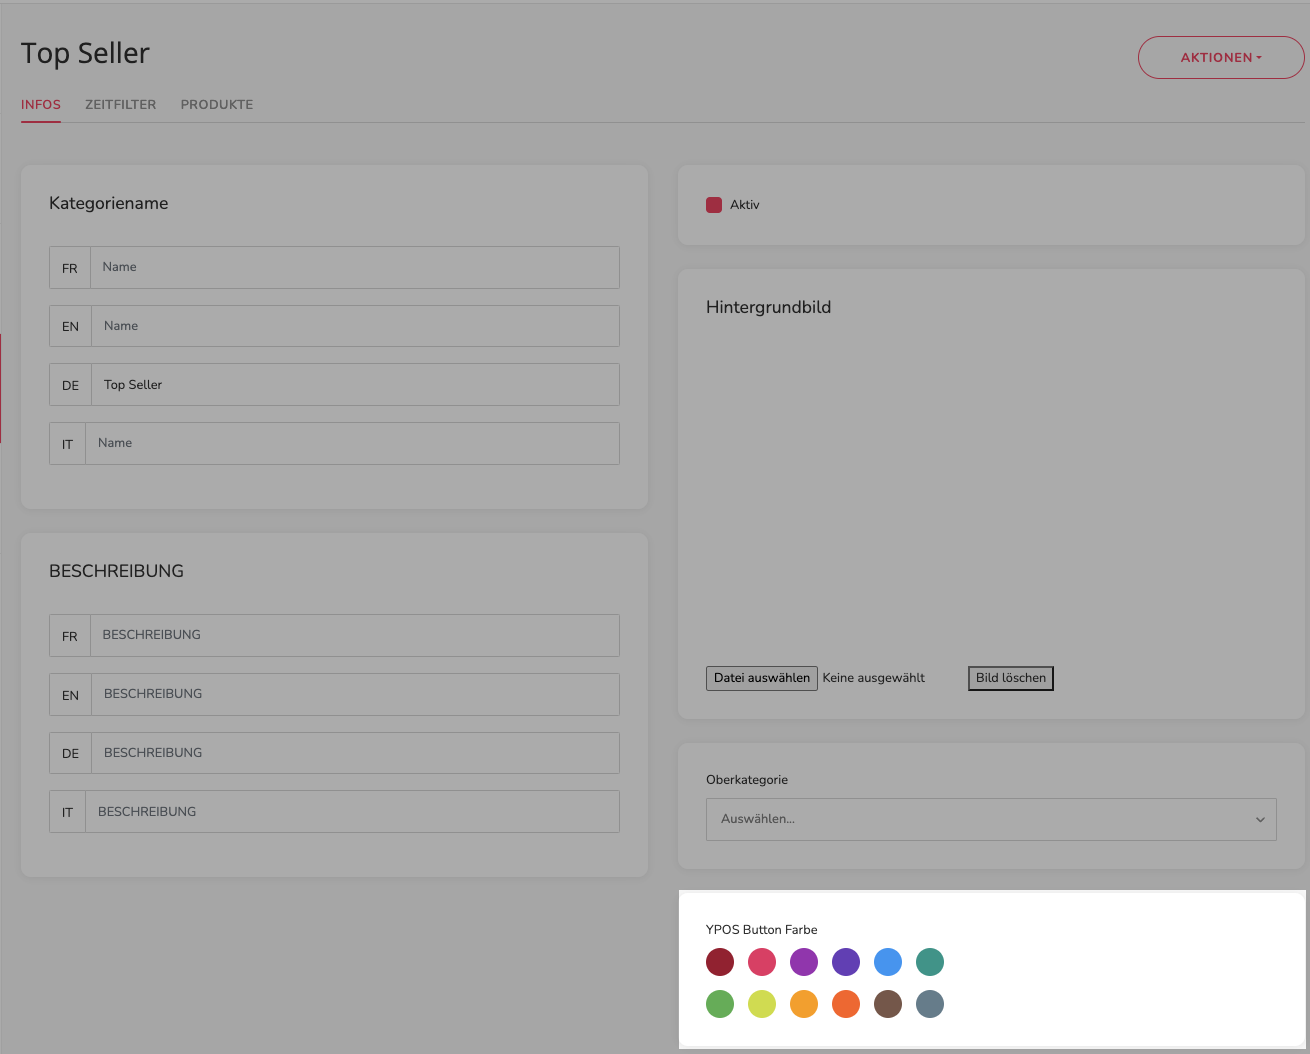The image size is (1310, 1054).
Task: Pick the yellow-green color swatch
Action: [762, 1004]
